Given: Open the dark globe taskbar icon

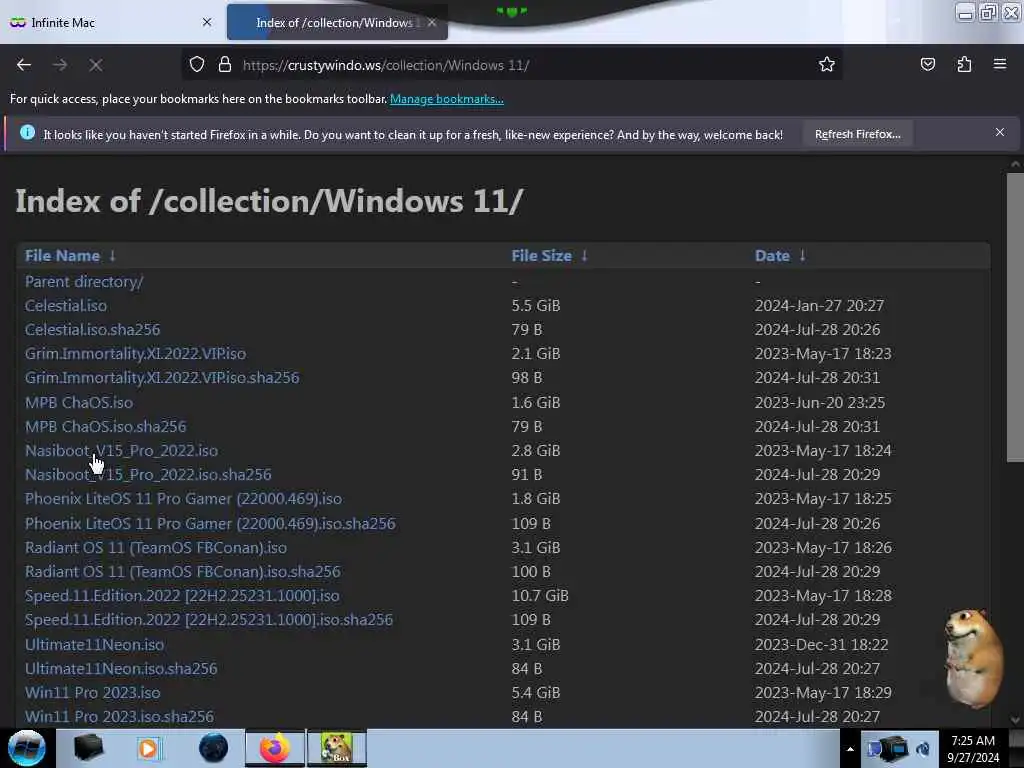Looking at the screenshot, I should pyautogui.click(x=213, y=748).
